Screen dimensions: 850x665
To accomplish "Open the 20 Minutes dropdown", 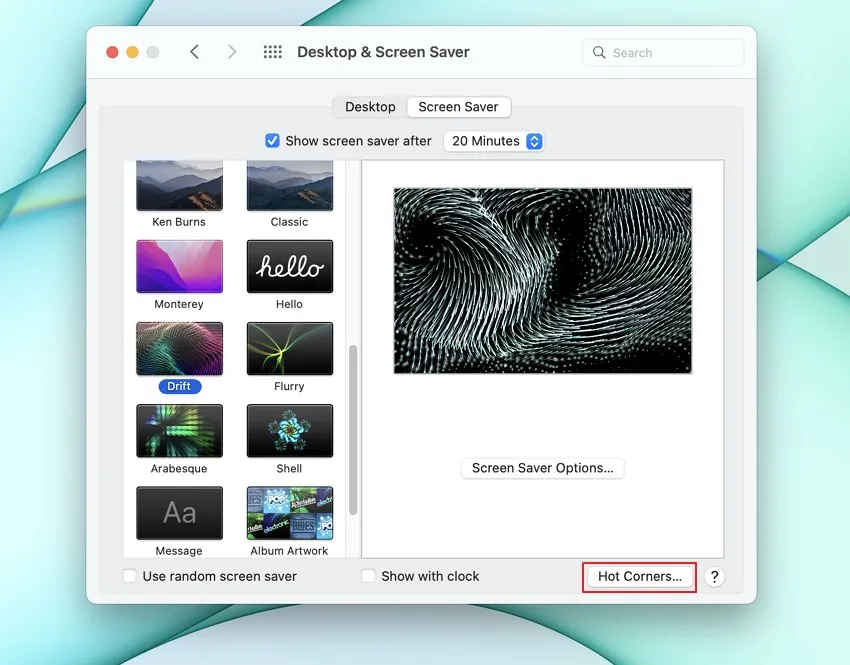I will [x=493, y=141].
